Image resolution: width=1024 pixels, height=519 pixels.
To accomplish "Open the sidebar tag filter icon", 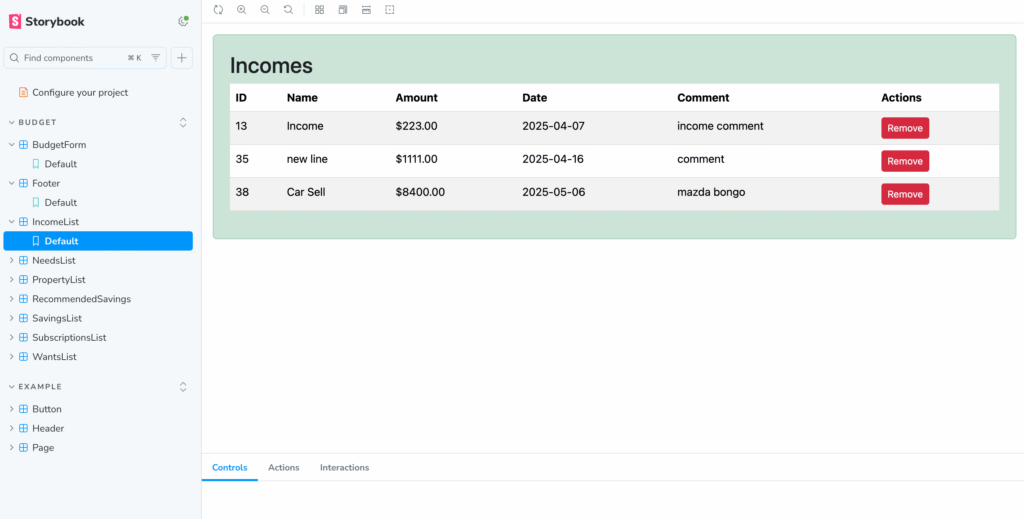I will click(156, 58).
